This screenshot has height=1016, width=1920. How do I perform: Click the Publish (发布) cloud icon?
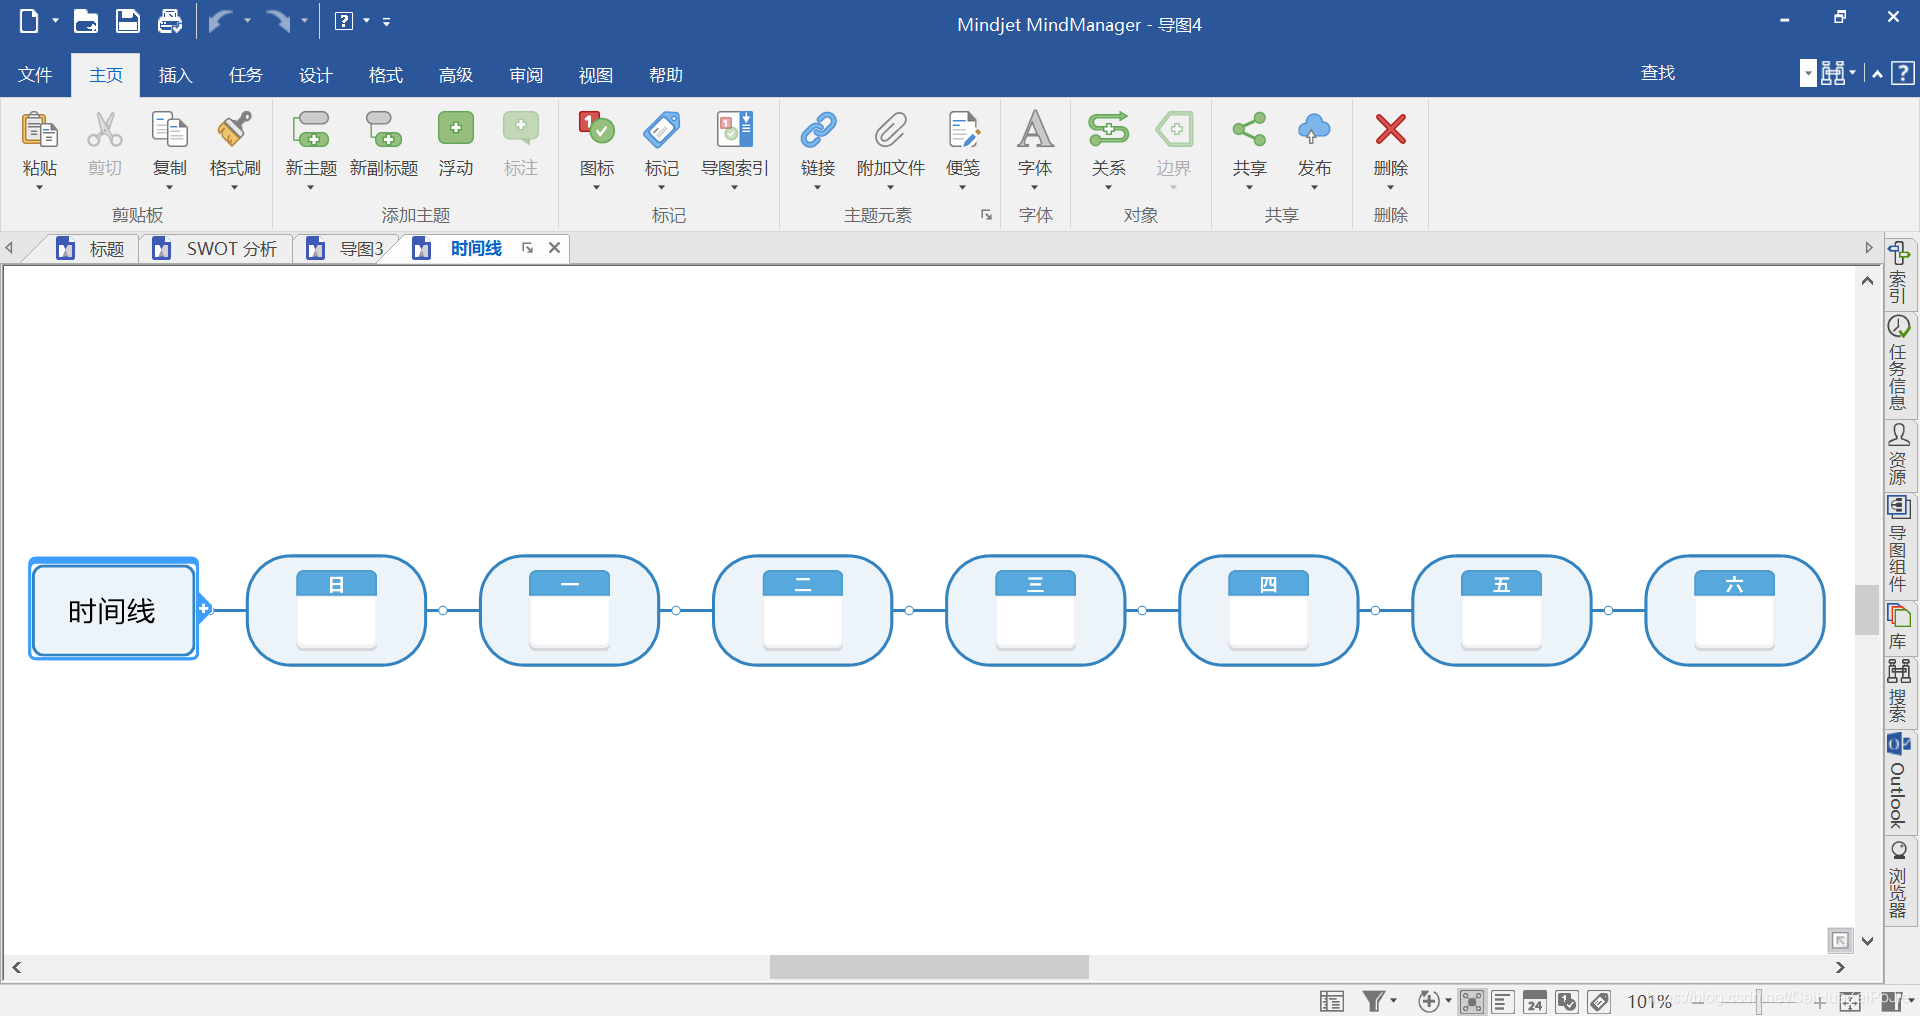[1314, 130]
